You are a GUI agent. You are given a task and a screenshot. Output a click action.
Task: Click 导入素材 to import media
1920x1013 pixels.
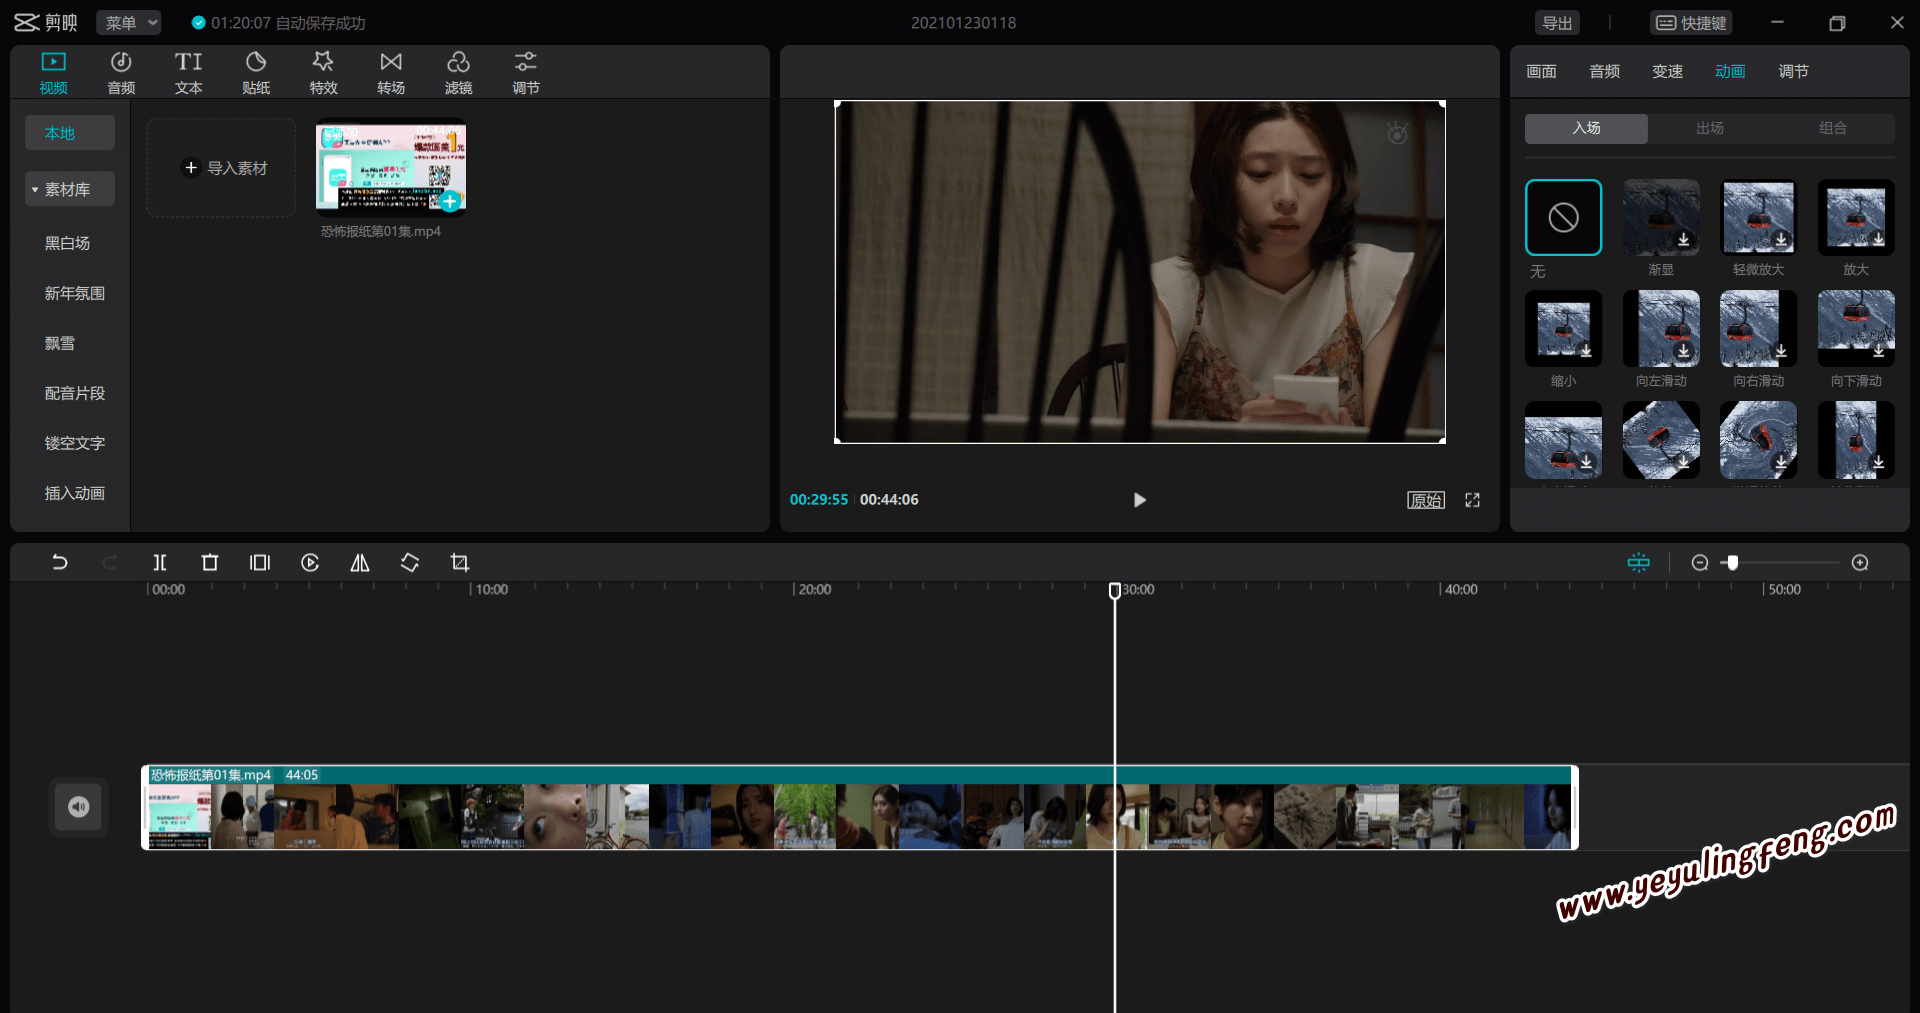[x=221, y=168]
